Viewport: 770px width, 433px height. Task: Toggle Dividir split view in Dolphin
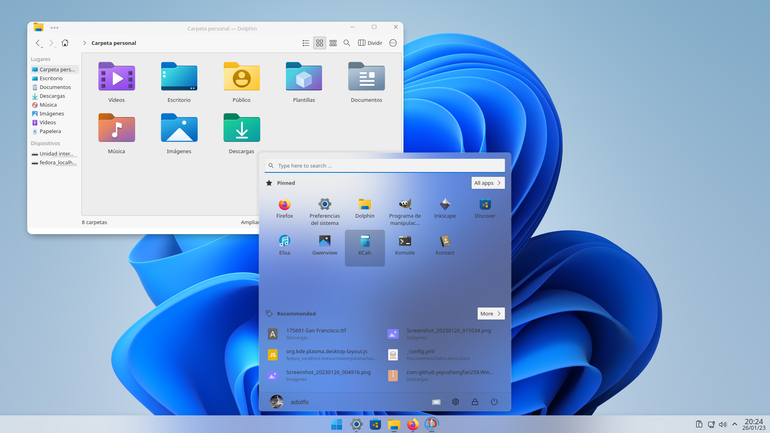(370, 43)
